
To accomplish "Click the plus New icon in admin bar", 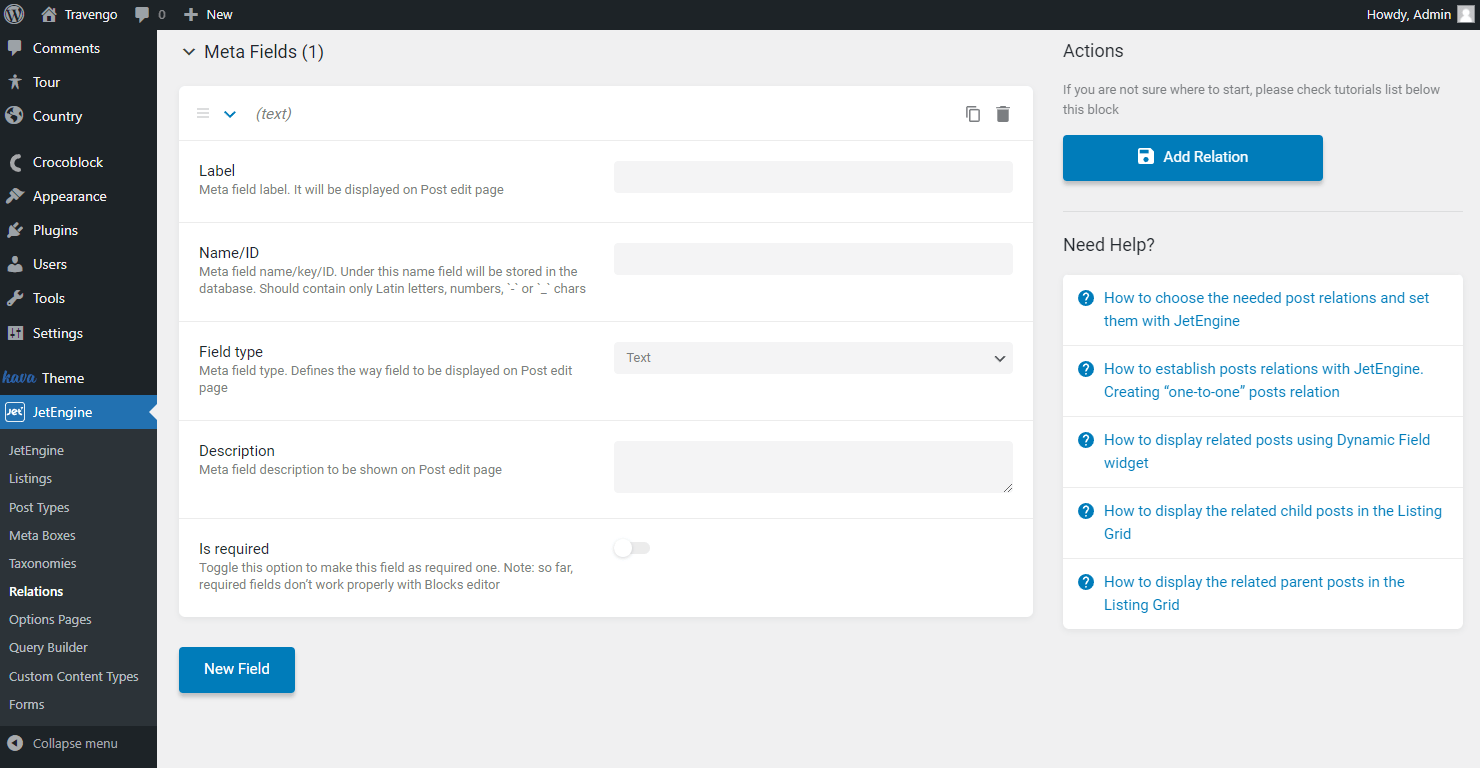I will [x=191, y=15].
